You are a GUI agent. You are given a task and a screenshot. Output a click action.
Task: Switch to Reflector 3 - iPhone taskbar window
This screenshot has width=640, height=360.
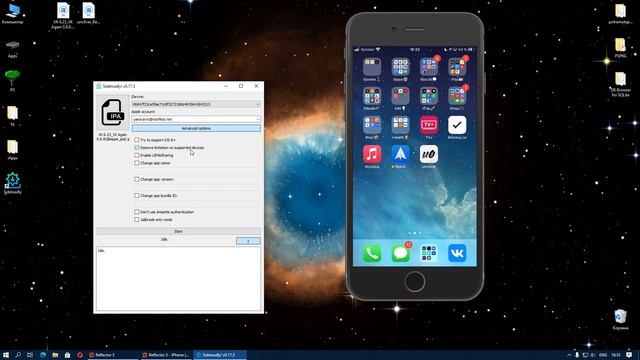click(x=166, y=355)
